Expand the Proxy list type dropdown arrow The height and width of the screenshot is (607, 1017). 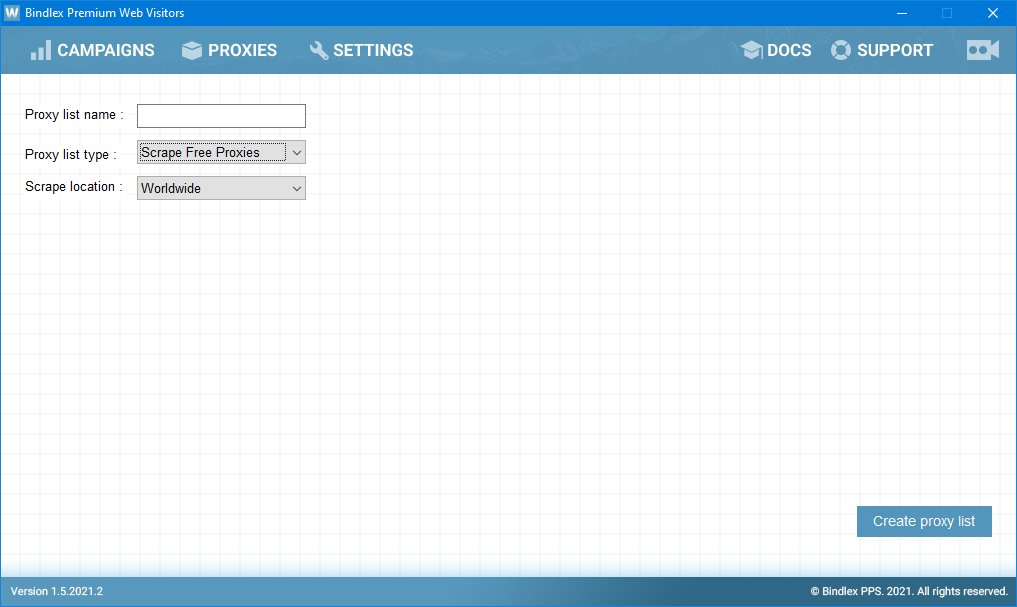tap(296, 152)
